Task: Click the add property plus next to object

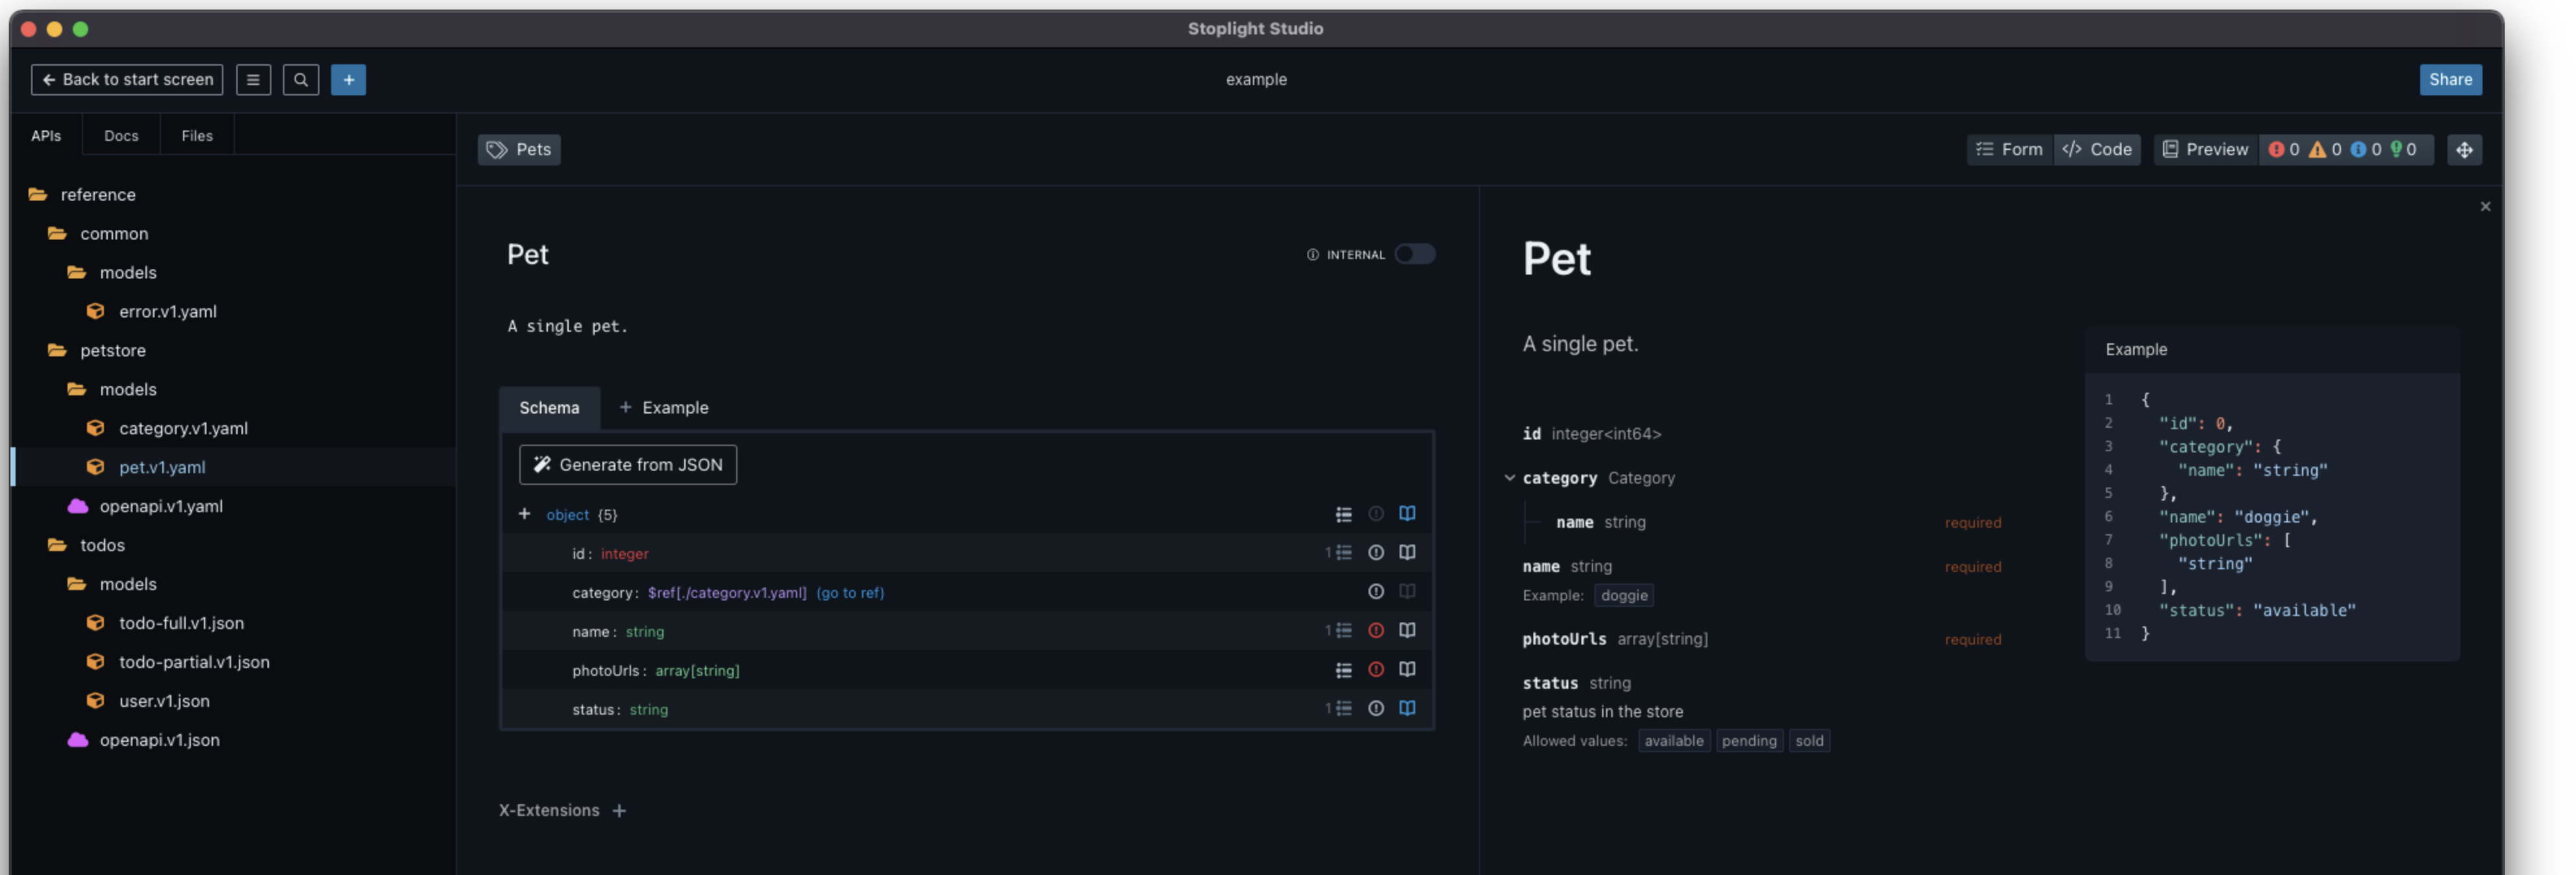Action: [x=524, y=514]
